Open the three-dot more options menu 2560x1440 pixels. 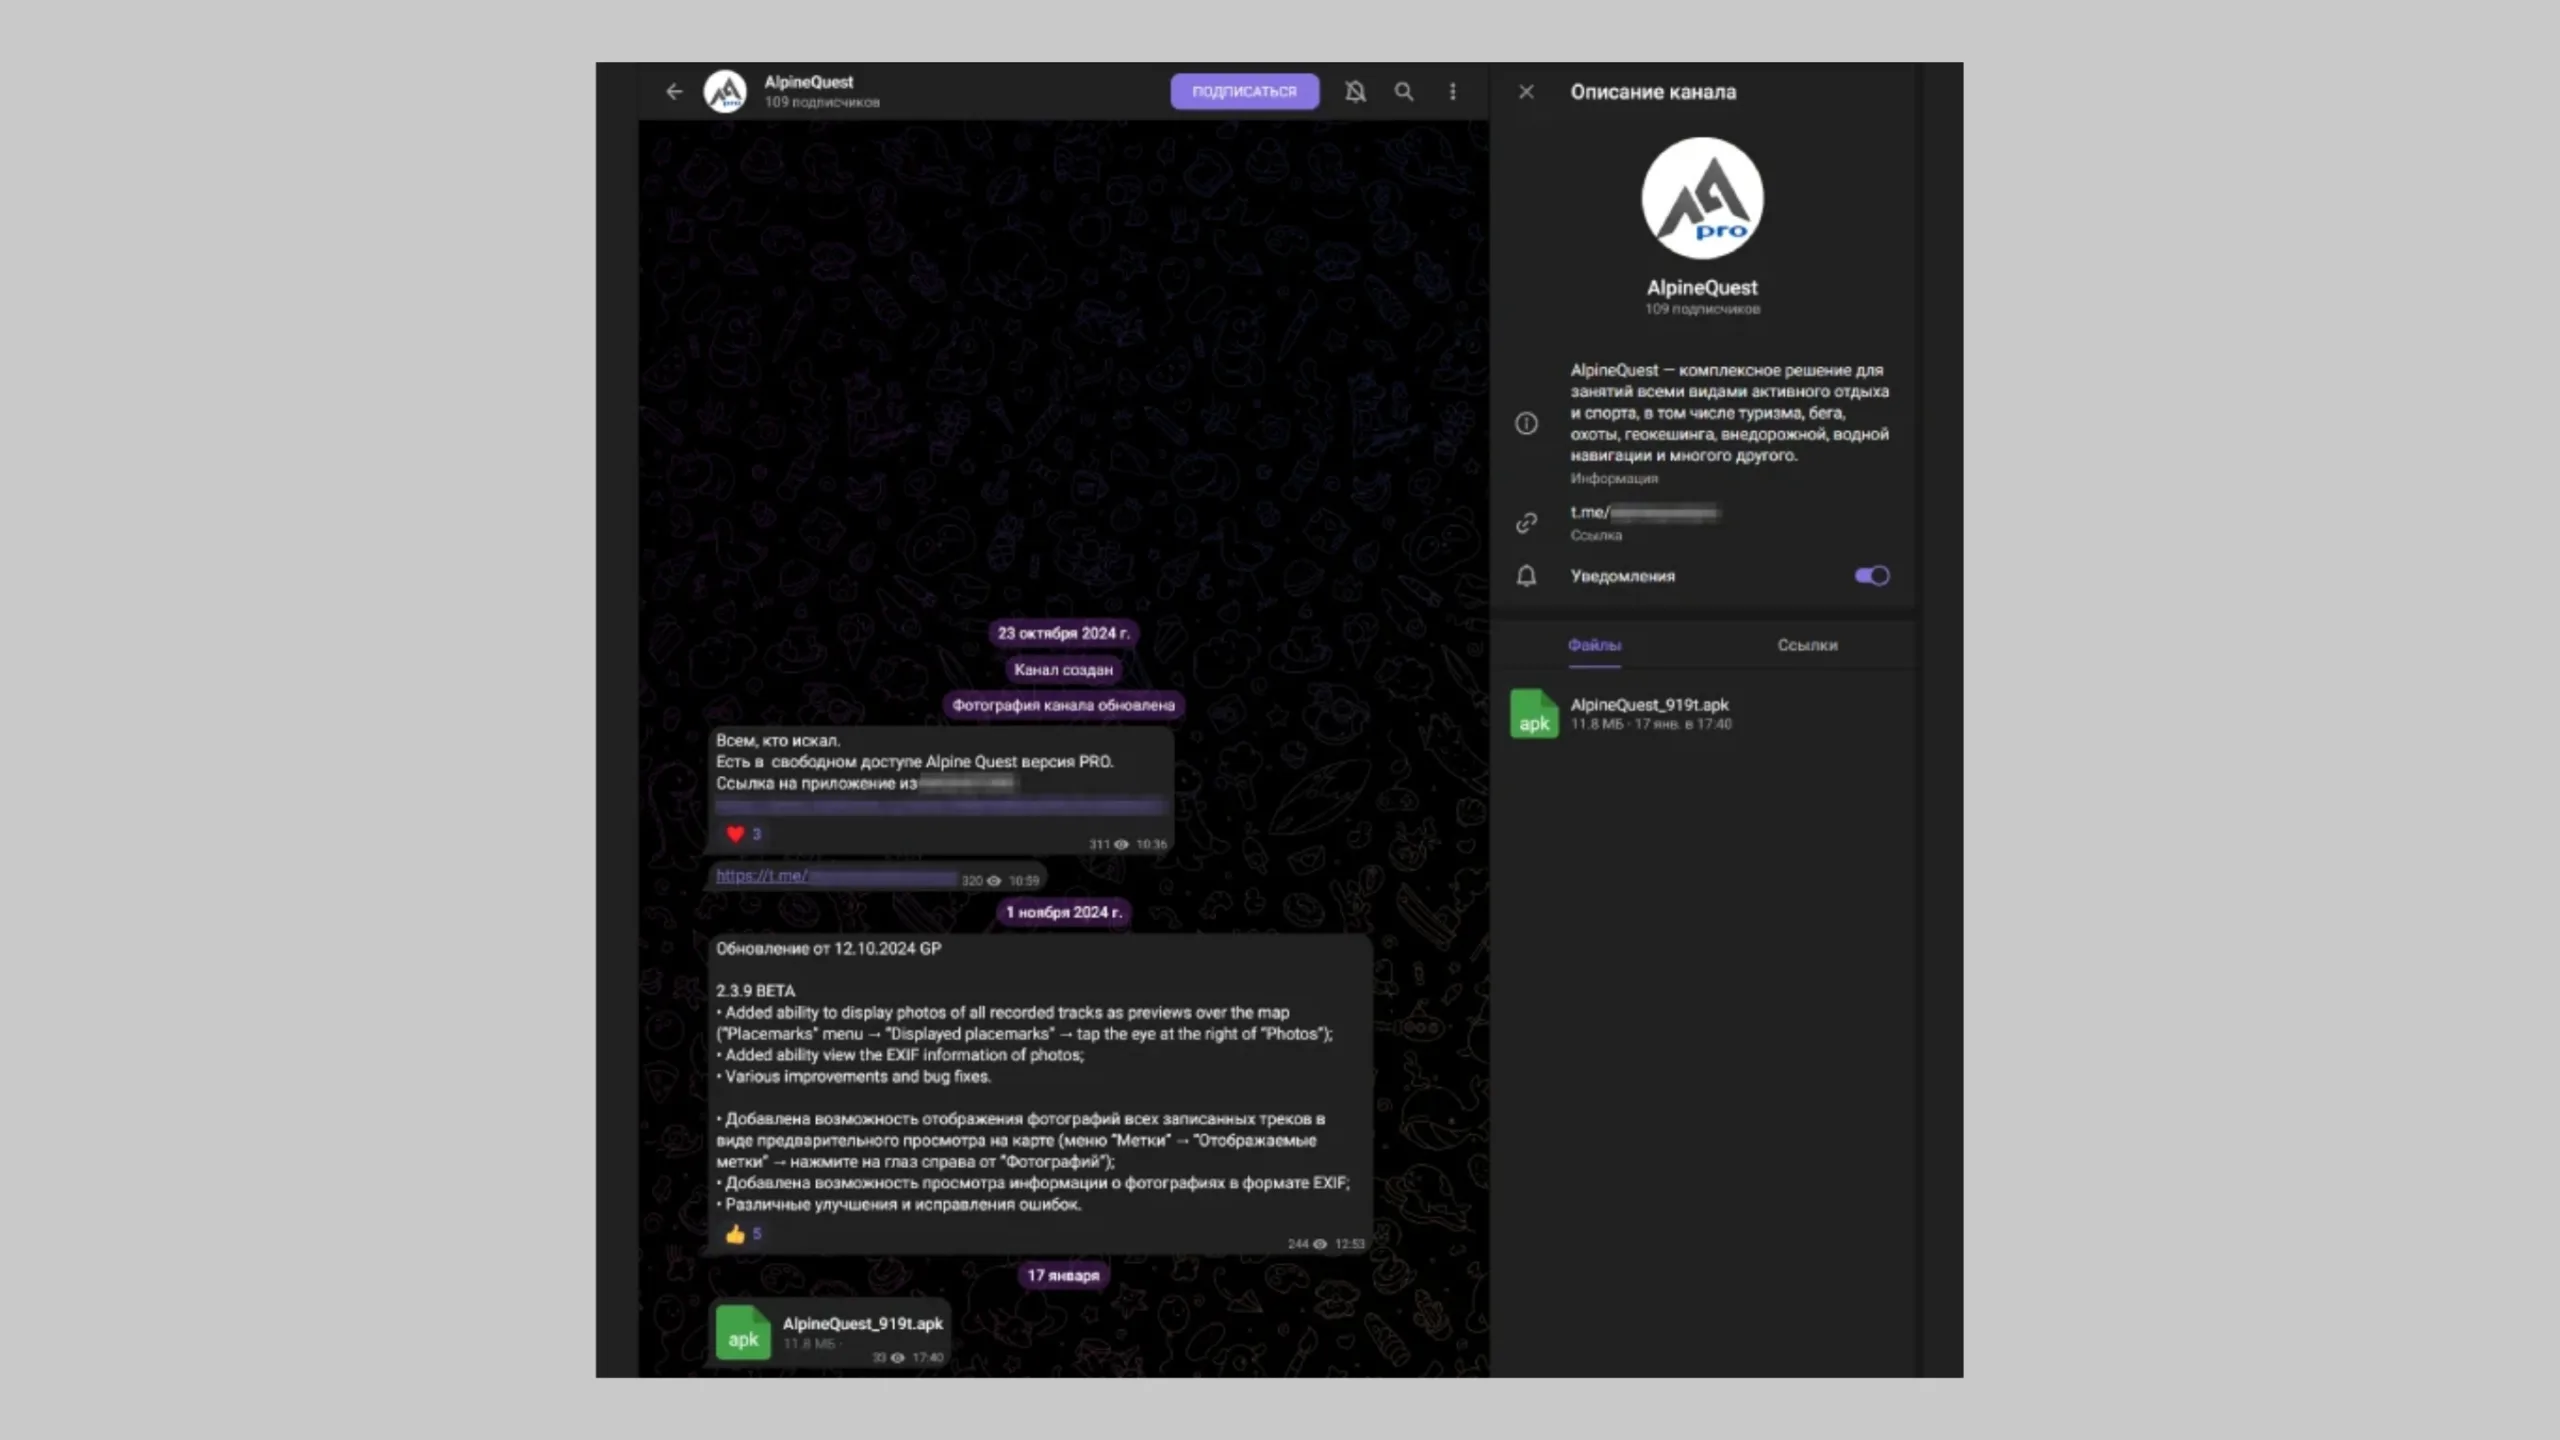tap(1453, 91)
